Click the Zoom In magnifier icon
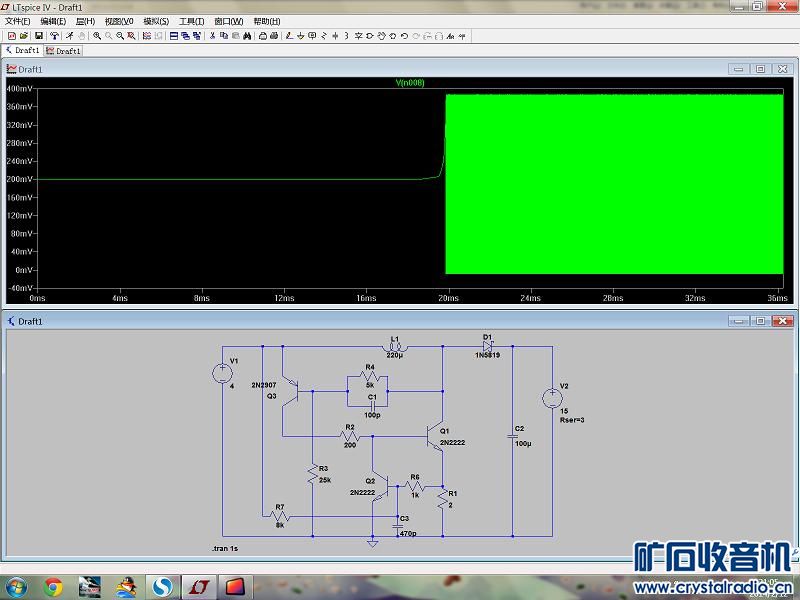Image resolution: width=800 pixels, height=600 pixels. [97, 36]
